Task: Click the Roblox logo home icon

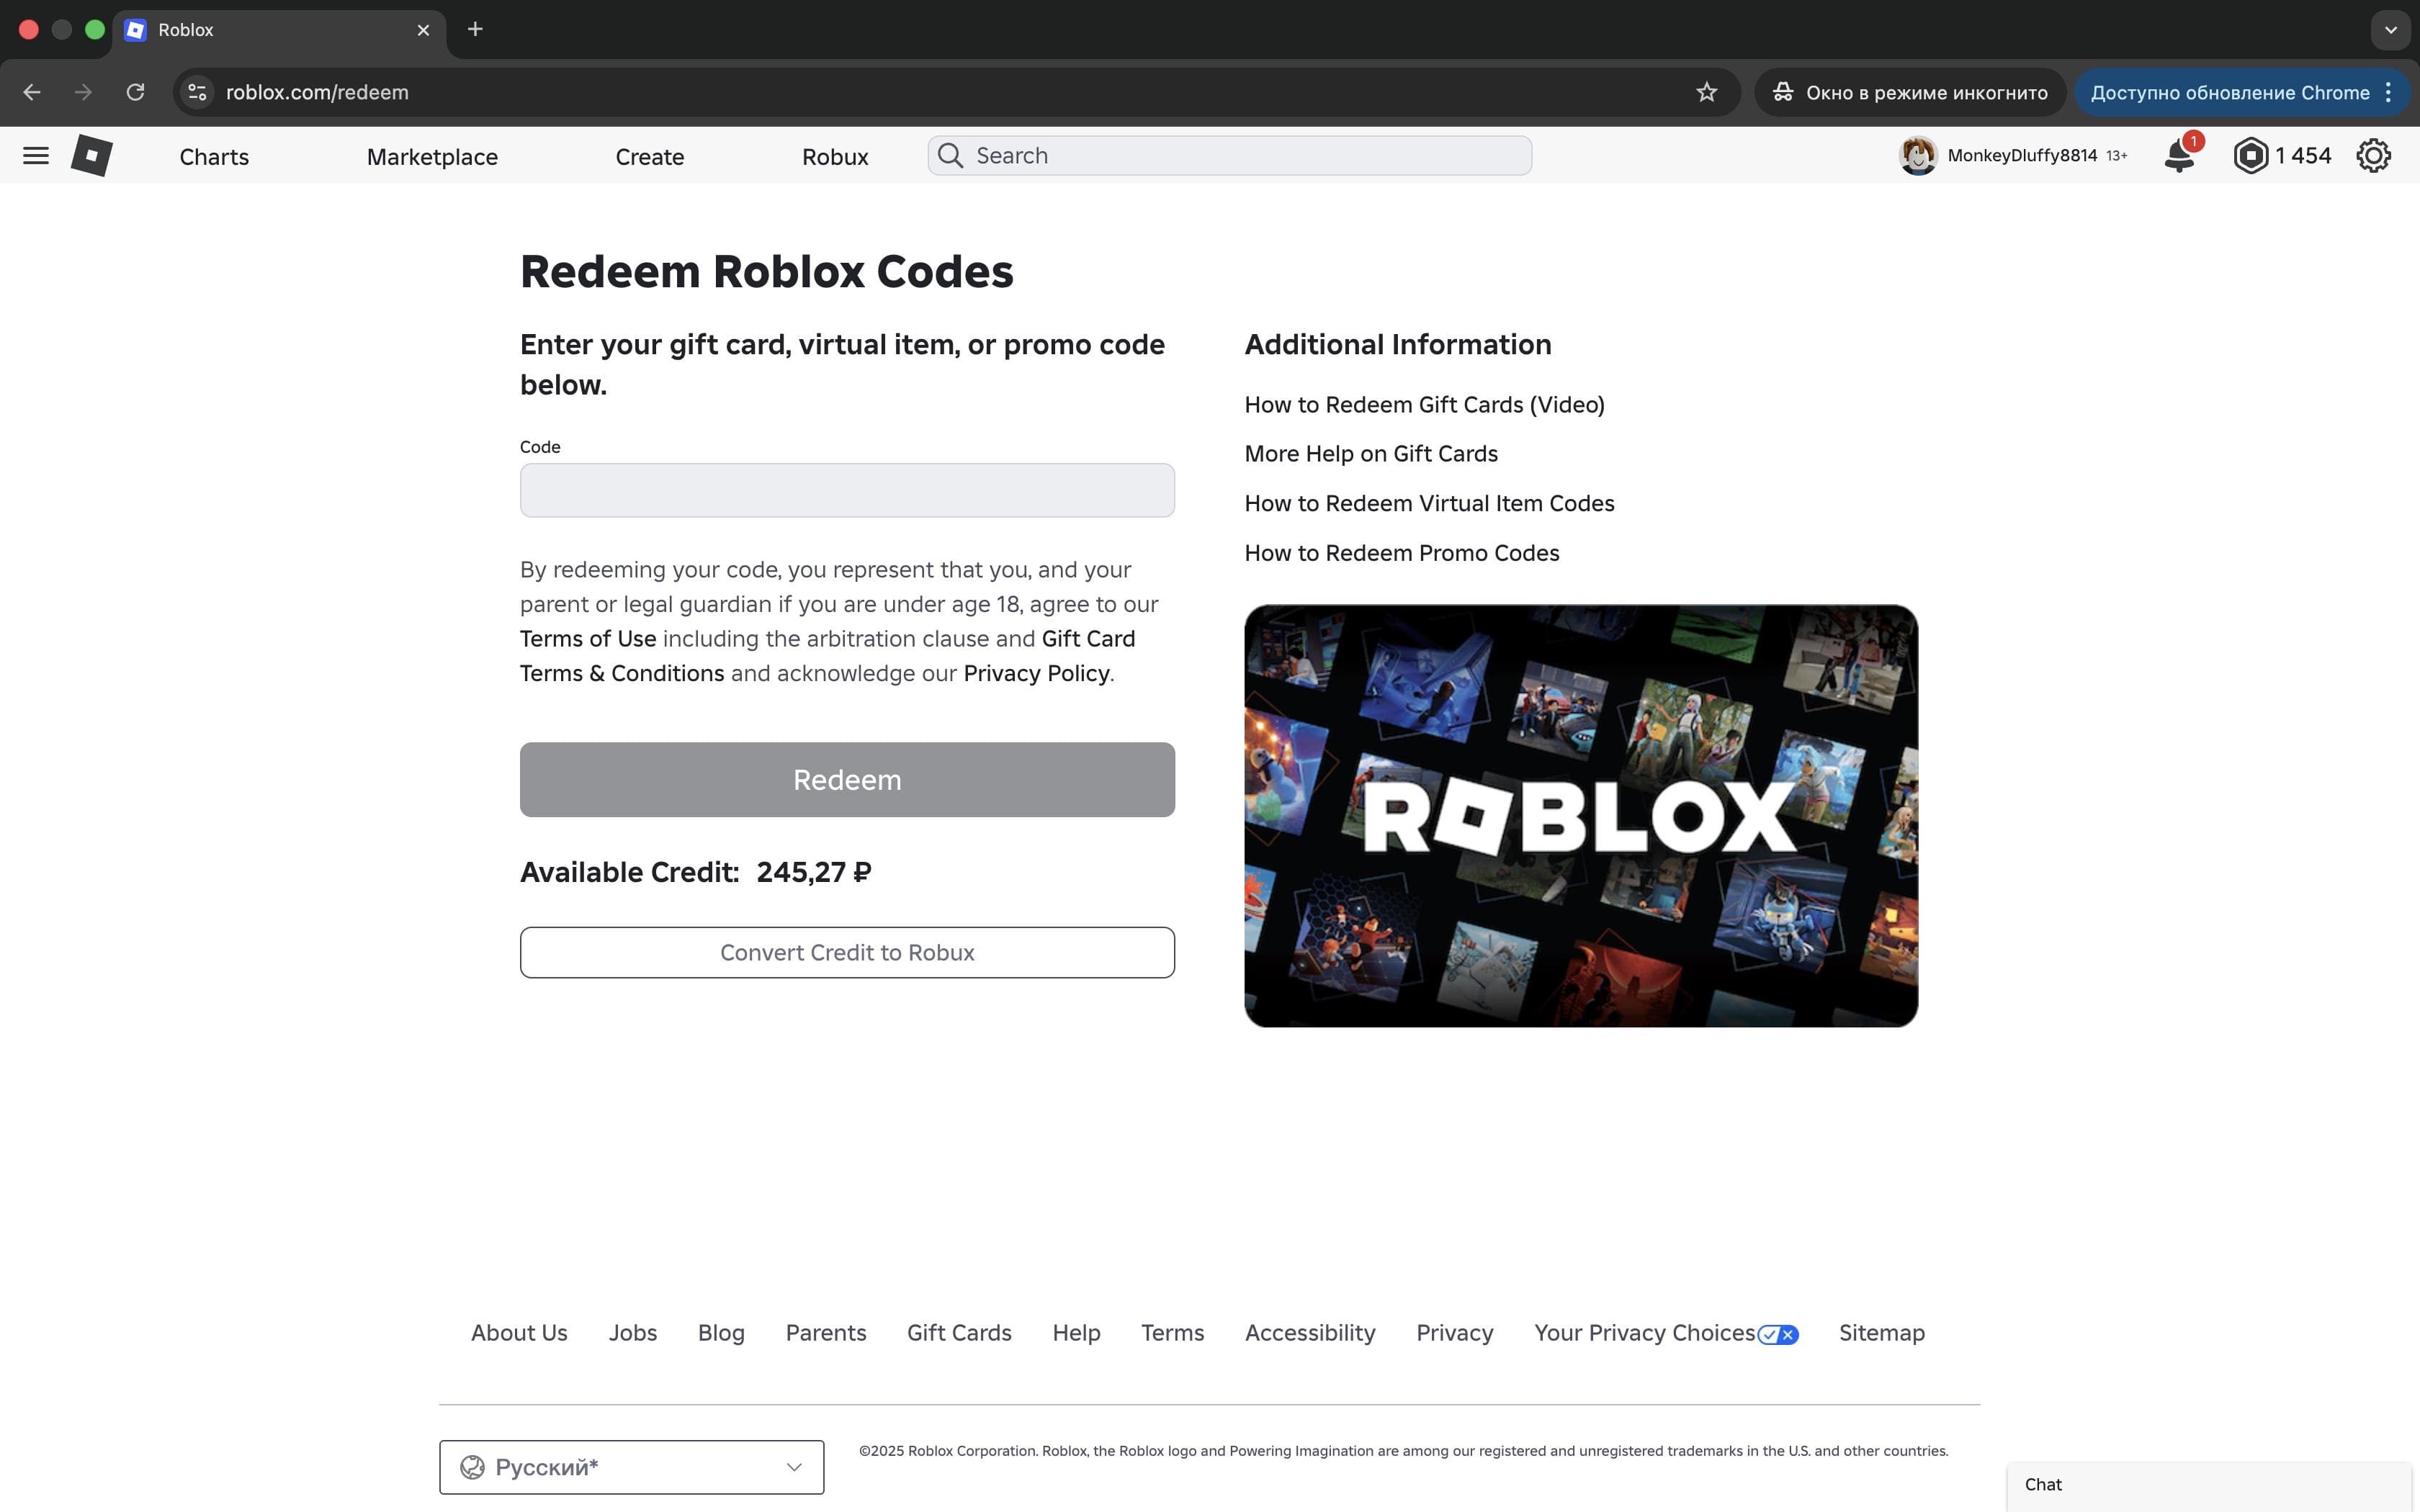Action: (x=91, y=155)
